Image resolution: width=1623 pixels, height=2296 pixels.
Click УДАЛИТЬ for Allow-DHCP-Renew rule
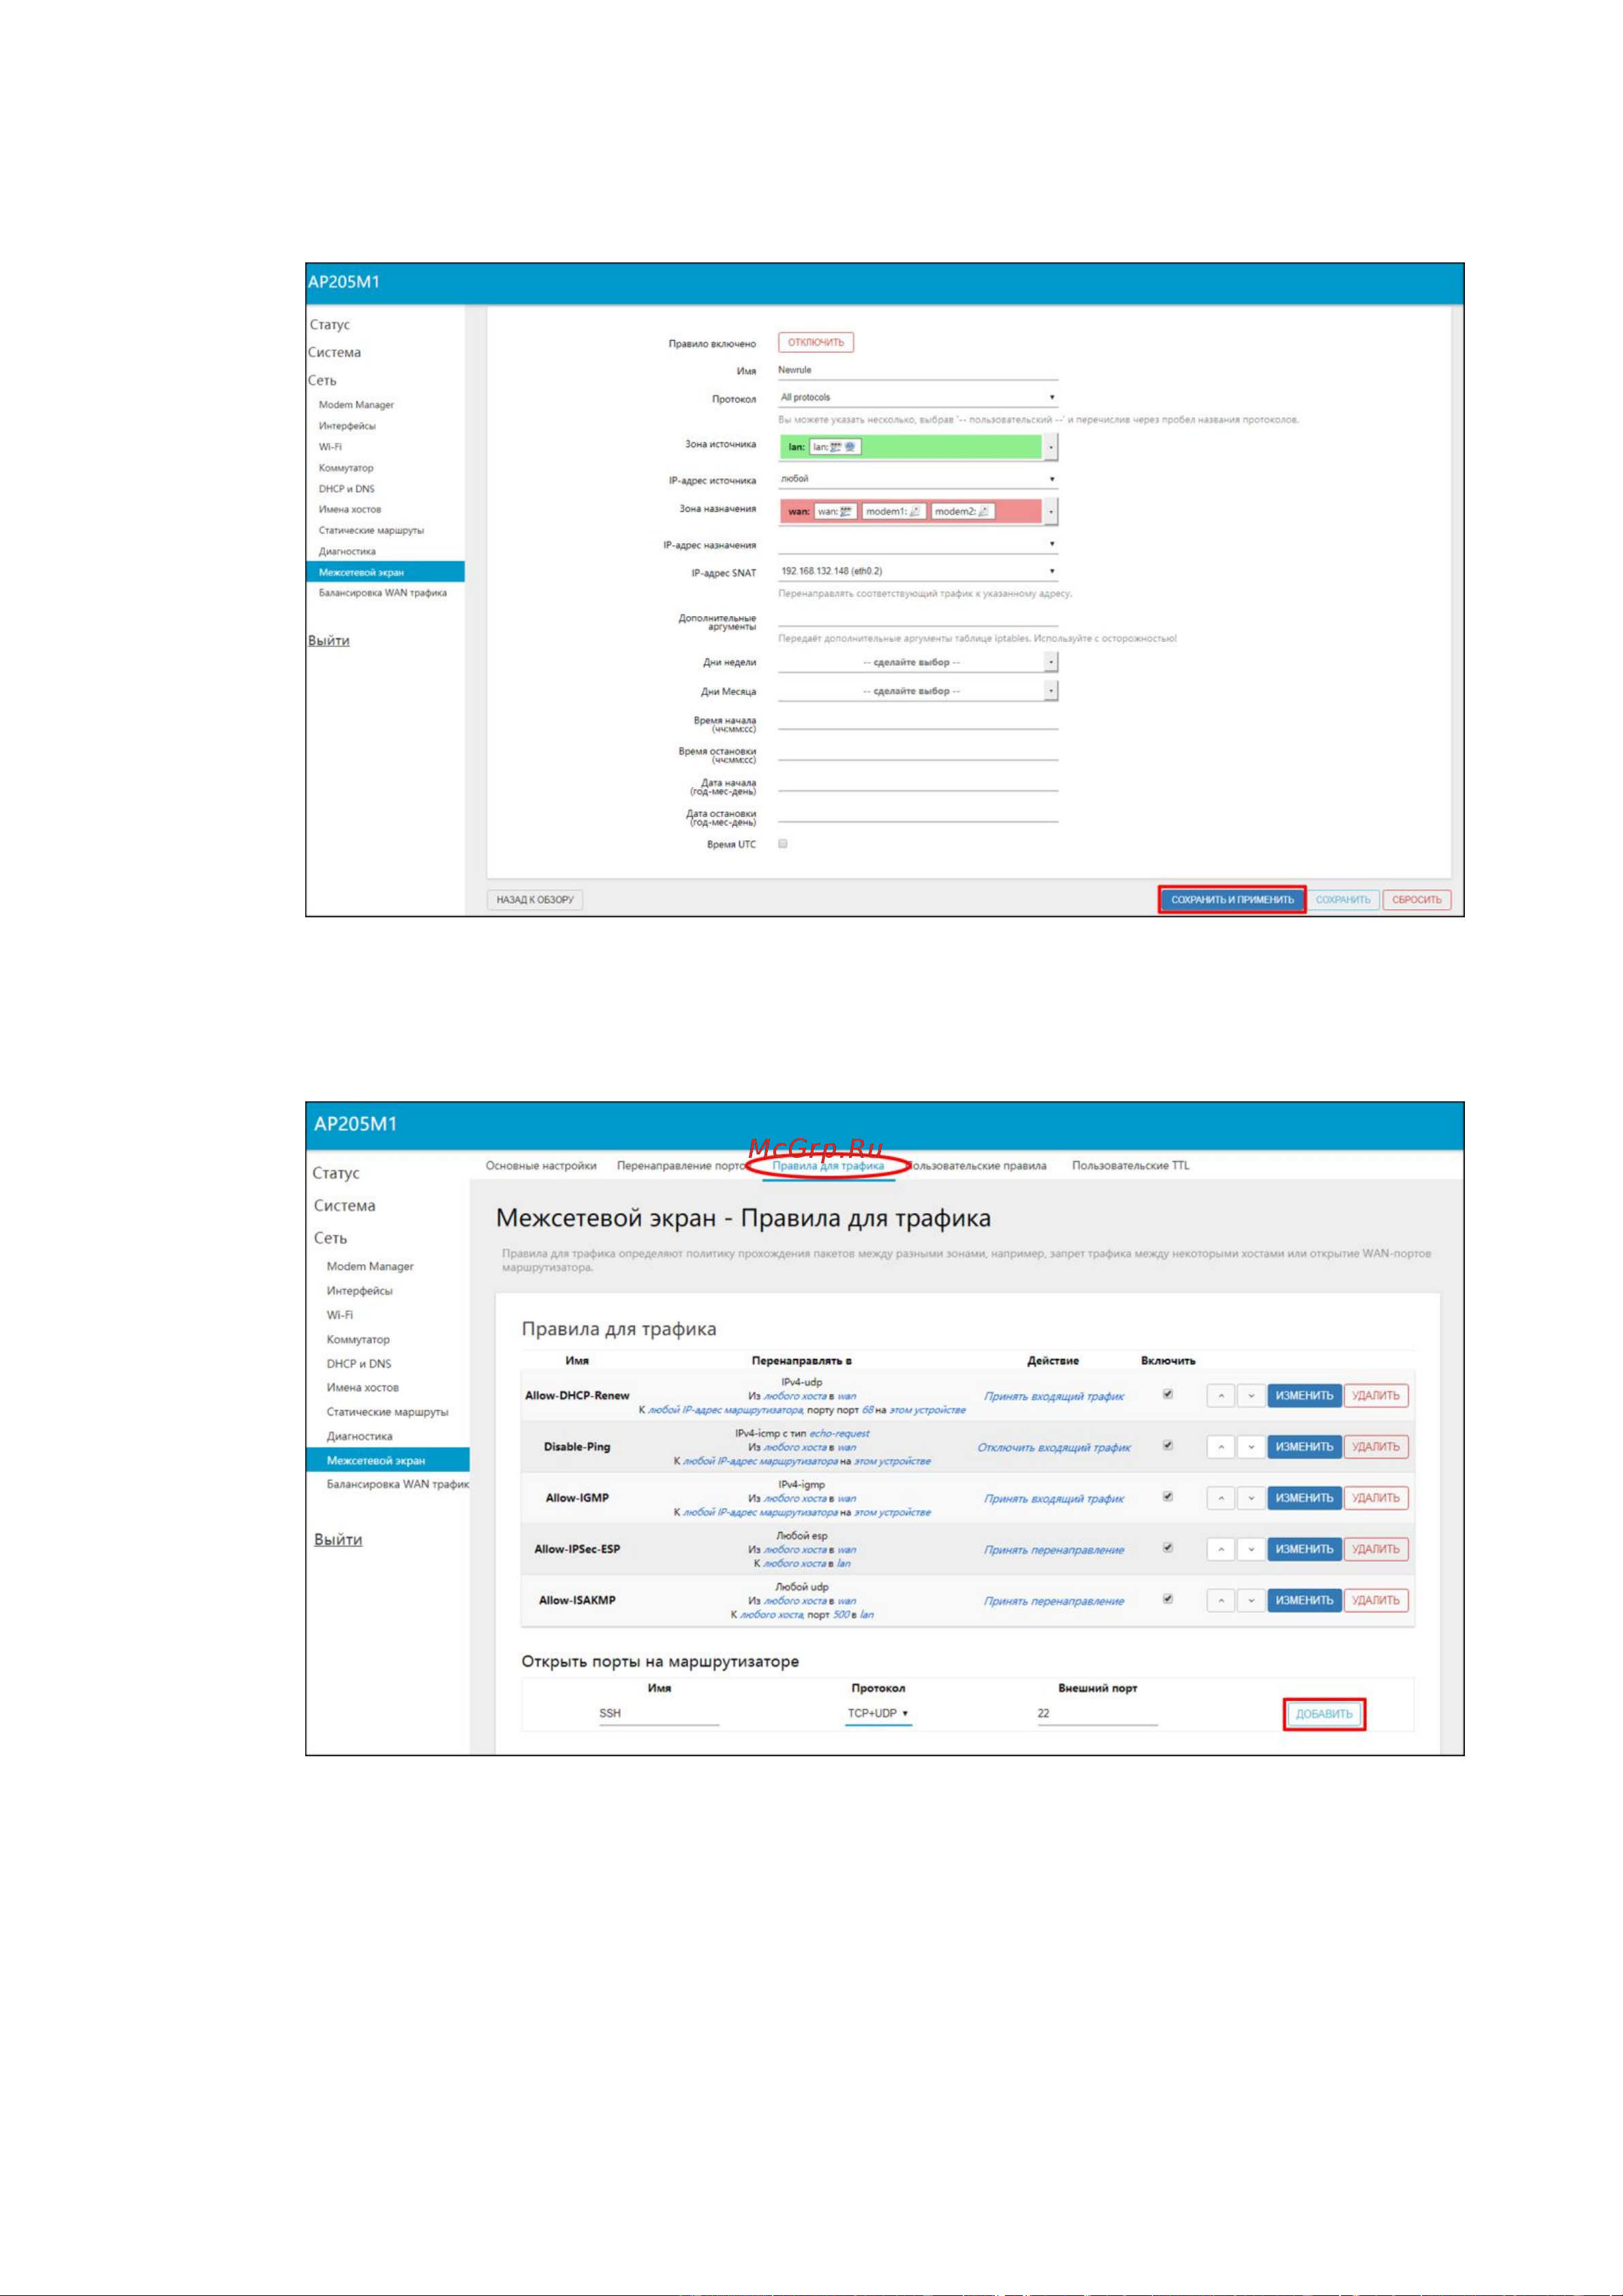point(1376,1396)
